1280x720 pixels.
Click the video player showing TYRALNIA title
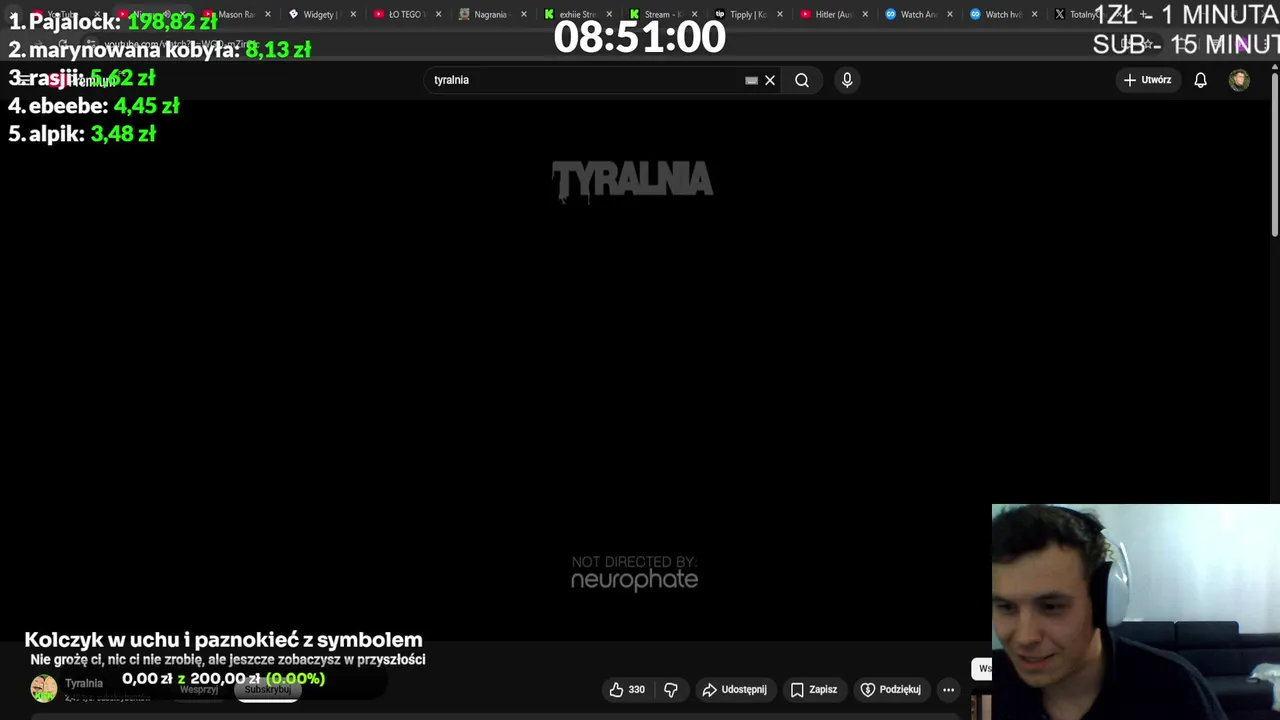pyautogui.click(x=634, y=370)
